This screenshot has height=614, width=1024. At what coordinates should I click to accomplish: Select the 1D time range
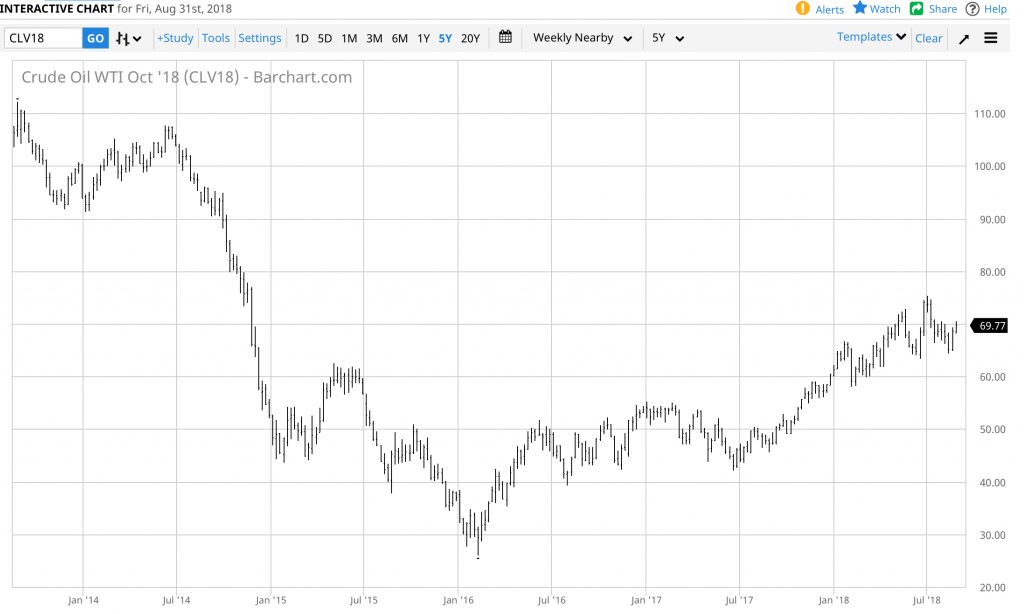click(x=301, y=38)
